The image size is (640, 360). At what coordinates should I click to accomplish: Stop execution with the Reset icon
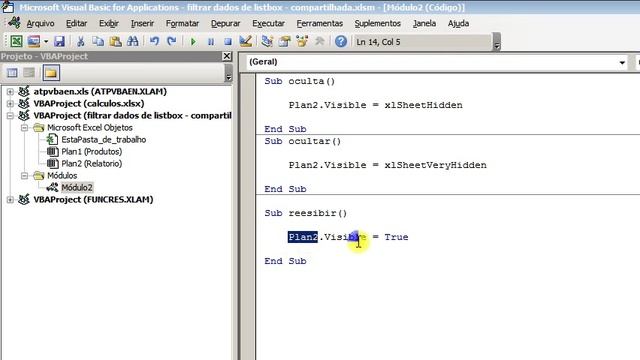tap(228, 42)
